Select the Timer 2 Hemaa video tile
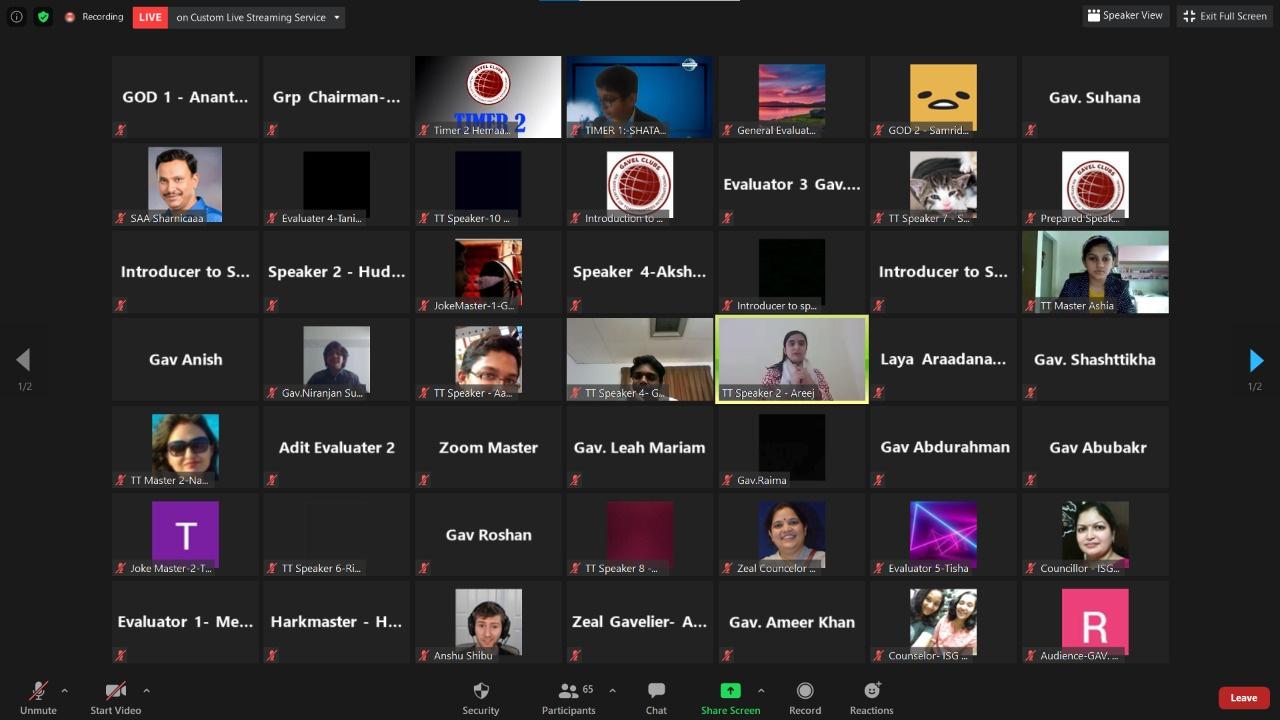Screen dimensions: 1280x720 coord(488,97)
